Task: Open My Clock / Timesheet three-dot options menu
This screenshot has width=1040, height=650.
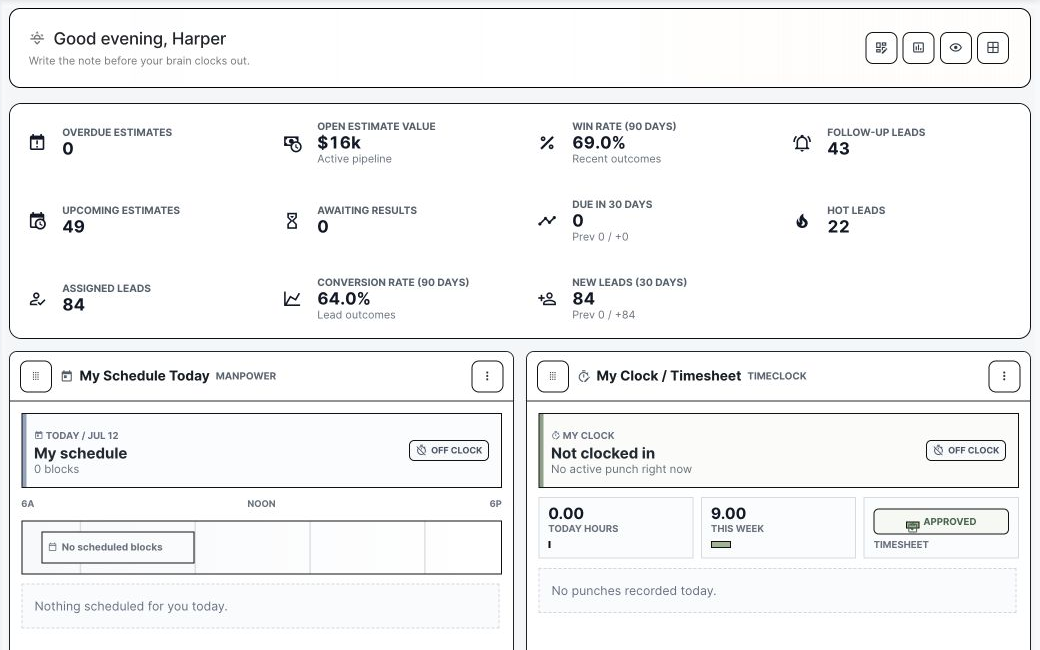Action: coord(1004,376)
